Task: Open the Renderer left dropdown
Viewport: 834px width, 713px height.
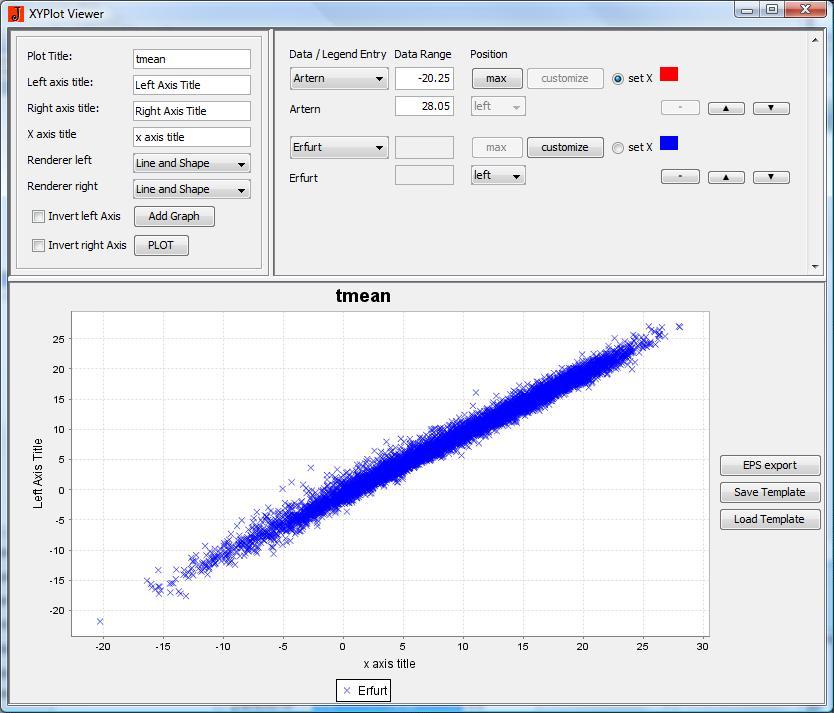Action: click(191, 163)
